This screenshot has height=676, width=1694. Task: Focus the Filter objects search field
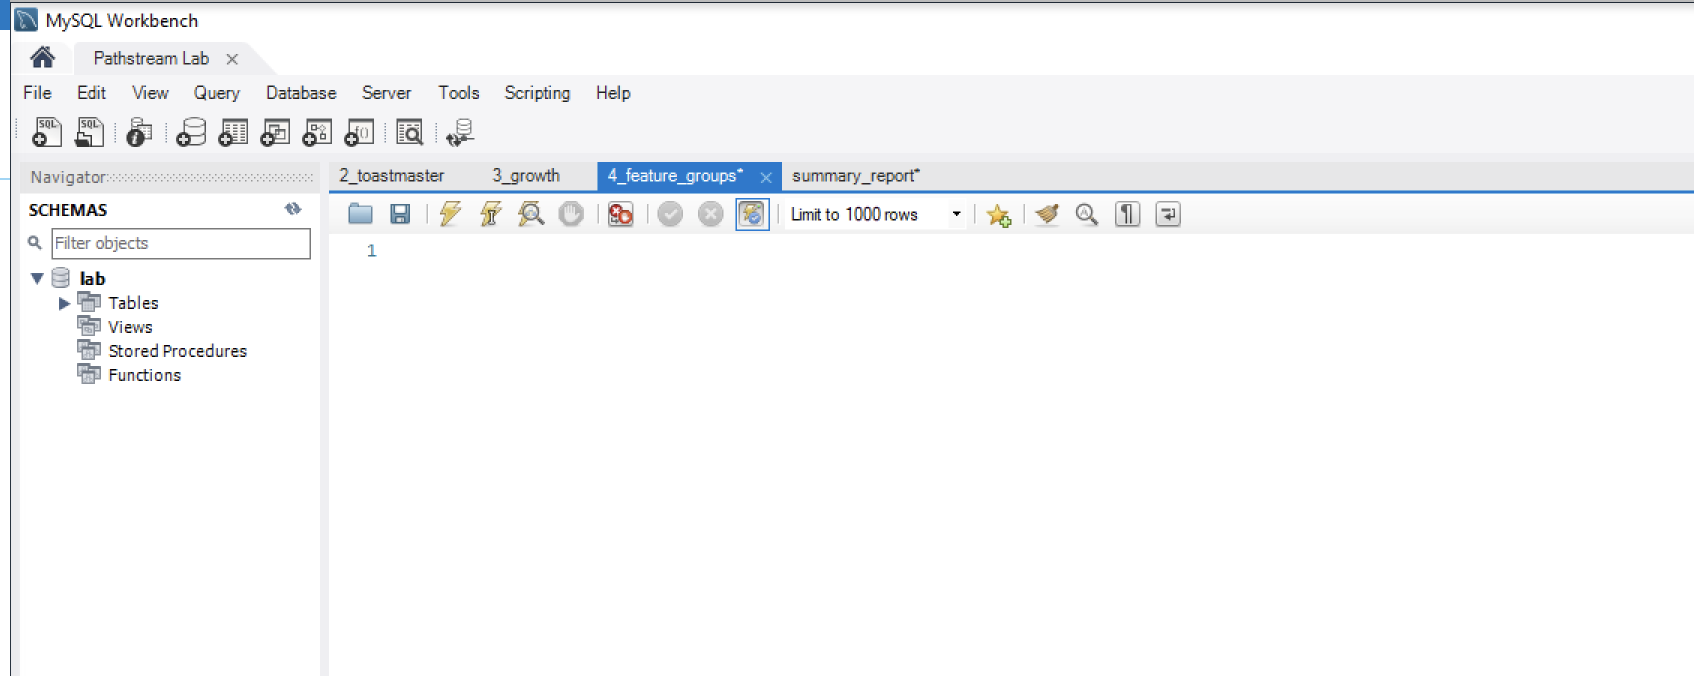[x=181, y=243]
